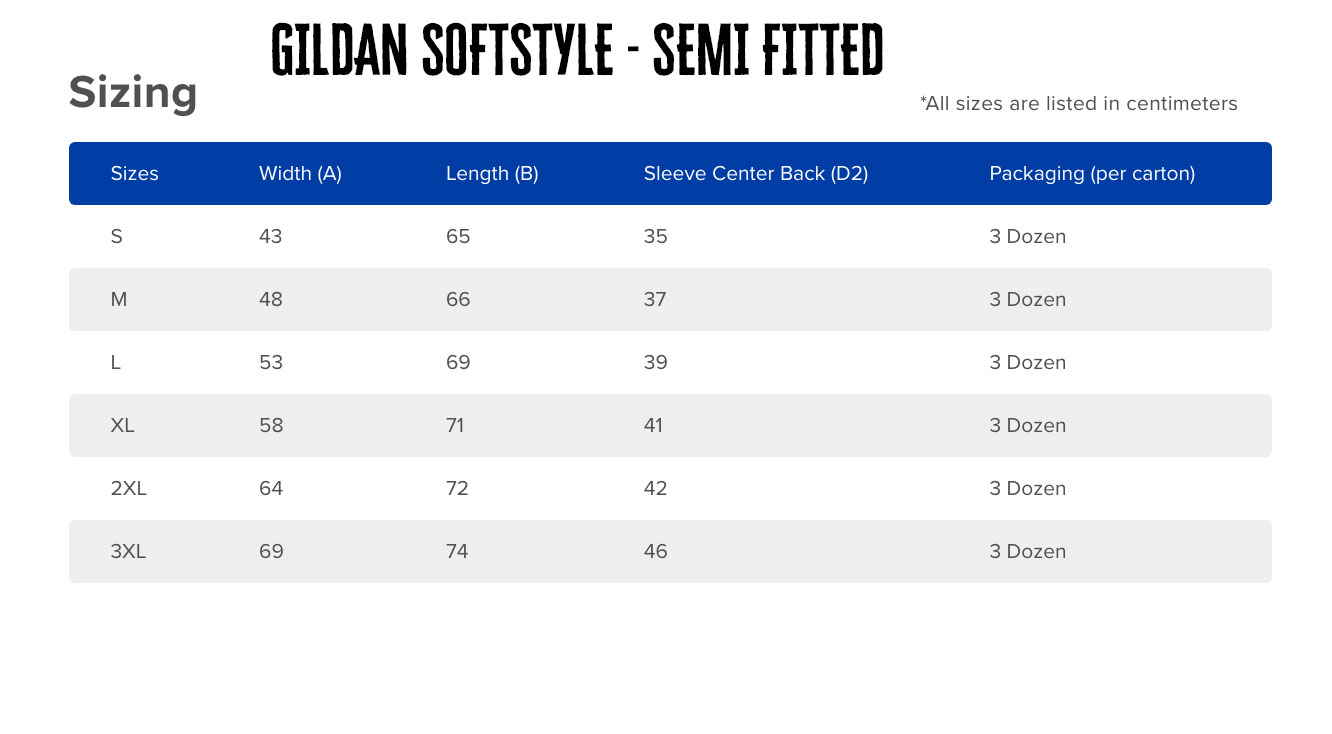1332x734 pixels.
Task: Select the Packaging (per carton) header
Action: (x=1092, y=173)
